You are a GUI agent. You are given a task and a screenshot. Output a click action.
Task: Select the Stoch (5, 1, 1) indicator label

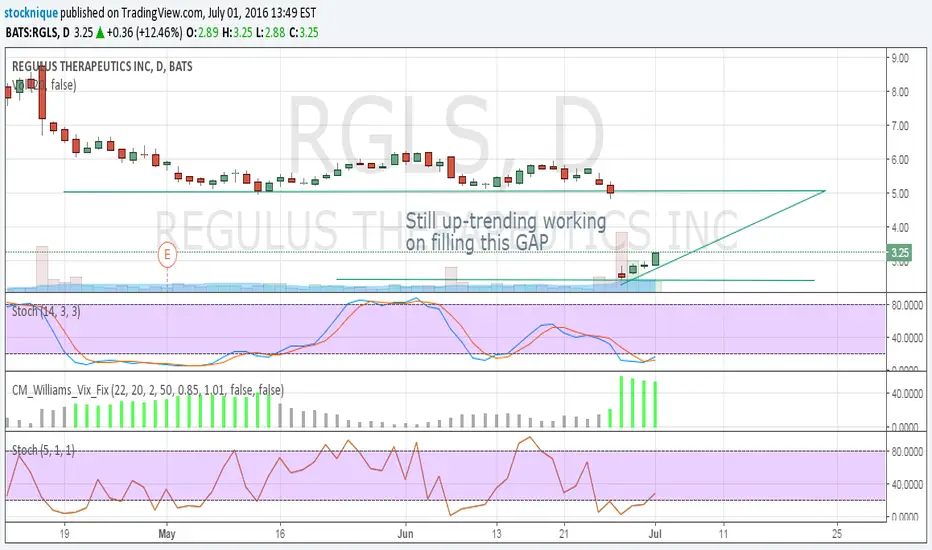[x=43, y=450]
